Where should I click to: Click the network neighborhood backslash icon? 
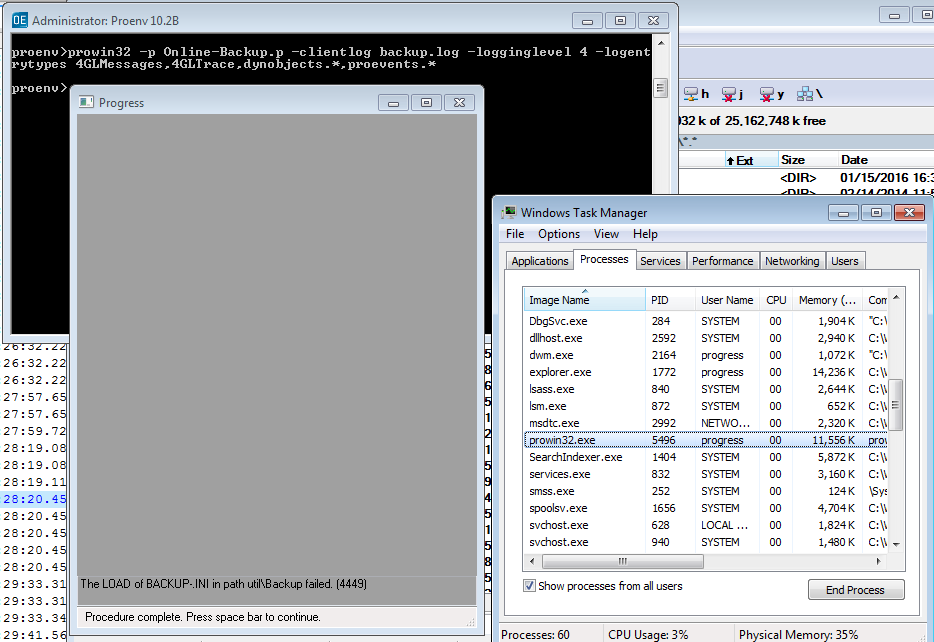tap(805, 94)
